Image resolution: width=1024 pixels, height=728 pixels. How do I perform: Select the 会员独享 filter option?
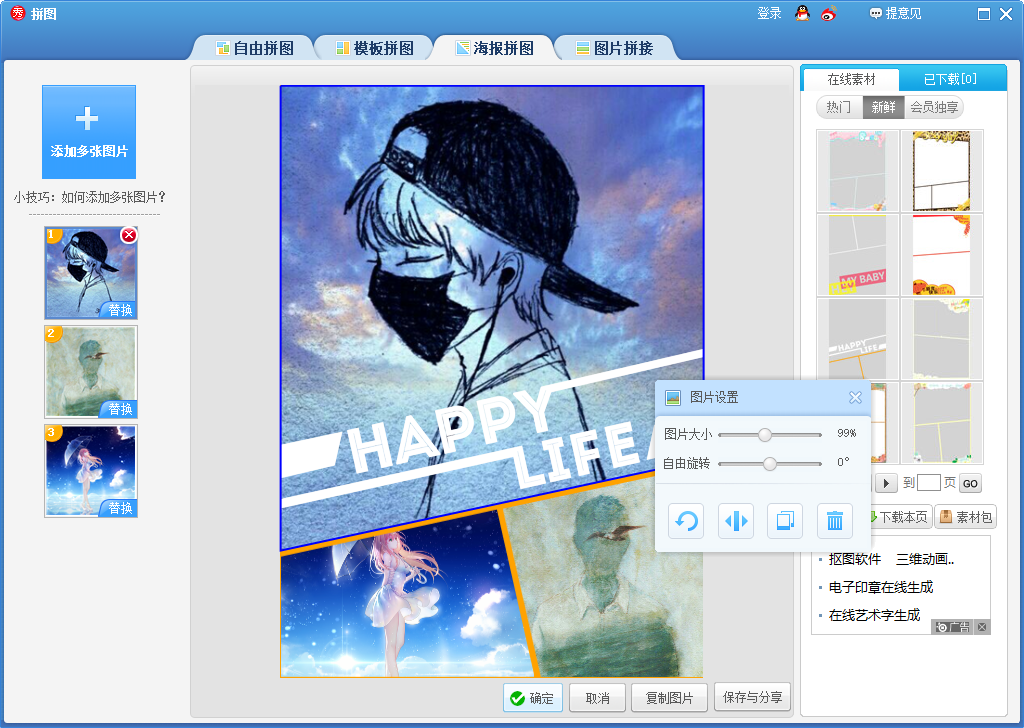[934, 108]
